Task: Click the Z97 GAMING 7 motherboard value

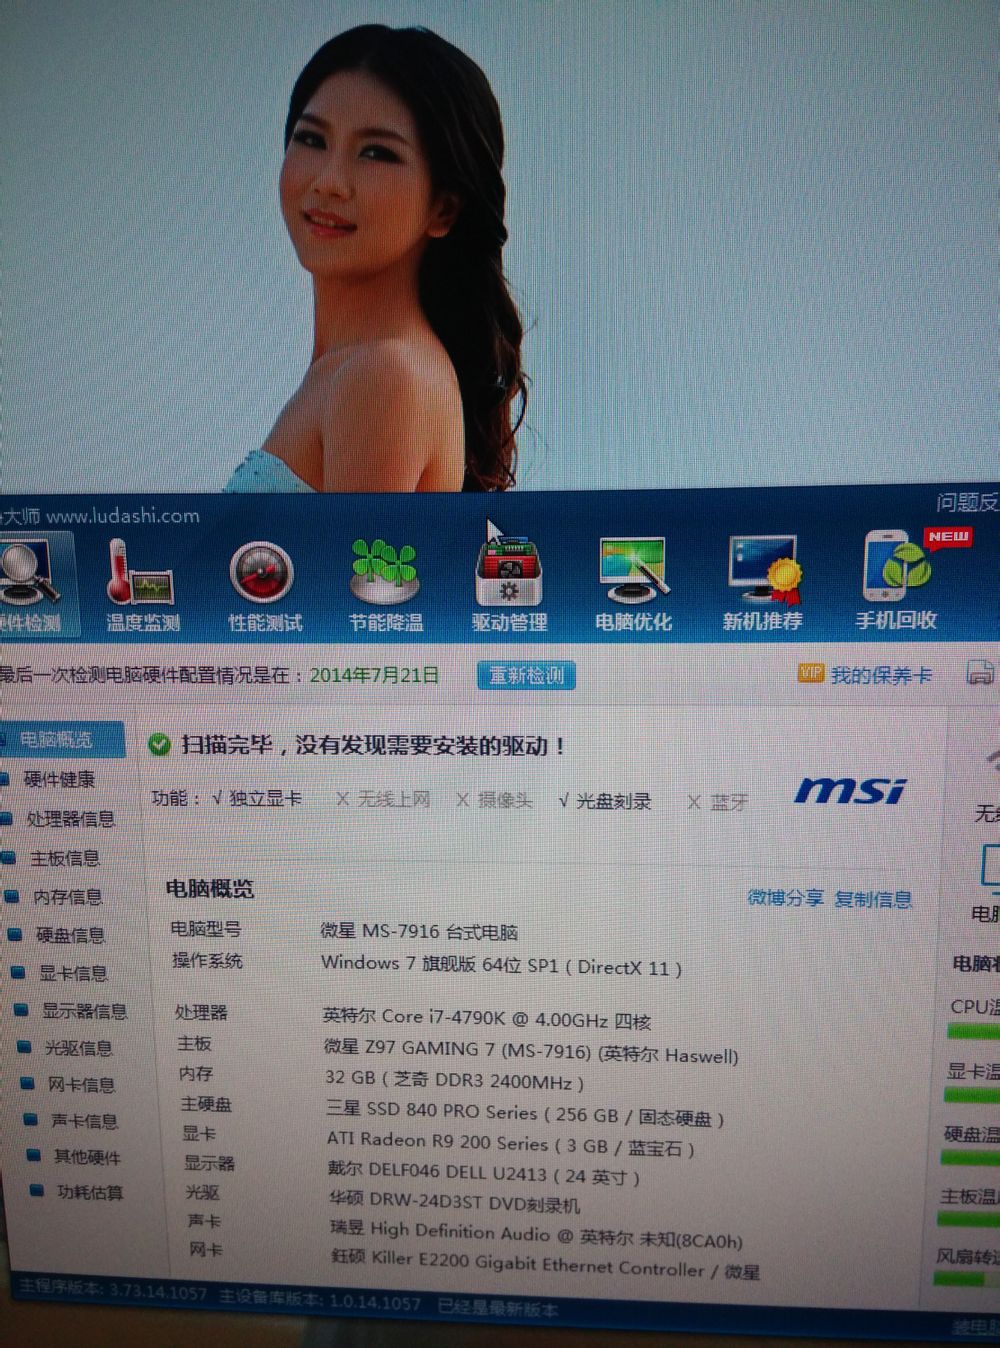Action: tap(531, 1051)
